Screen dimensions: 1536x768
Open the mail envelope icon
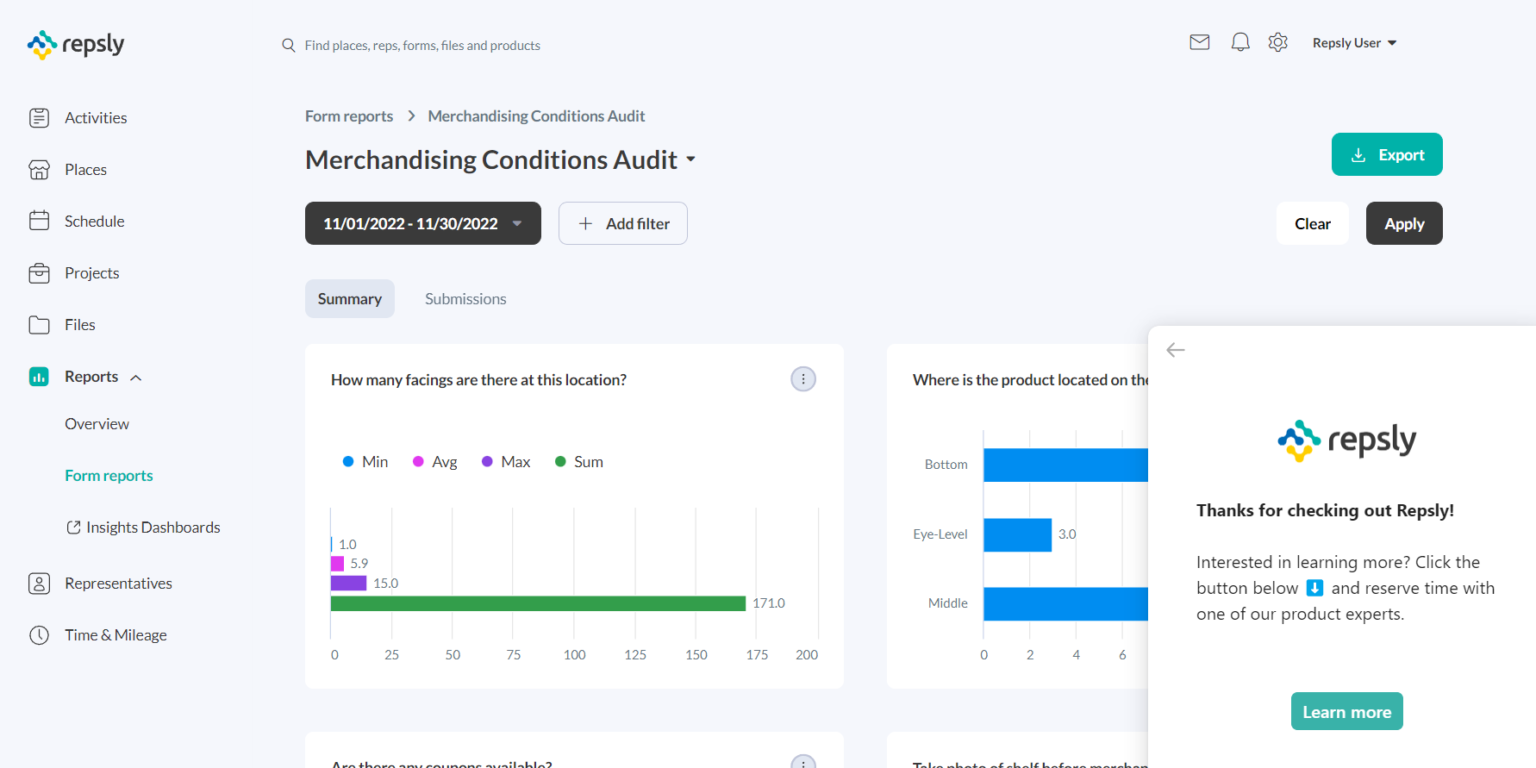point(1199,42)
